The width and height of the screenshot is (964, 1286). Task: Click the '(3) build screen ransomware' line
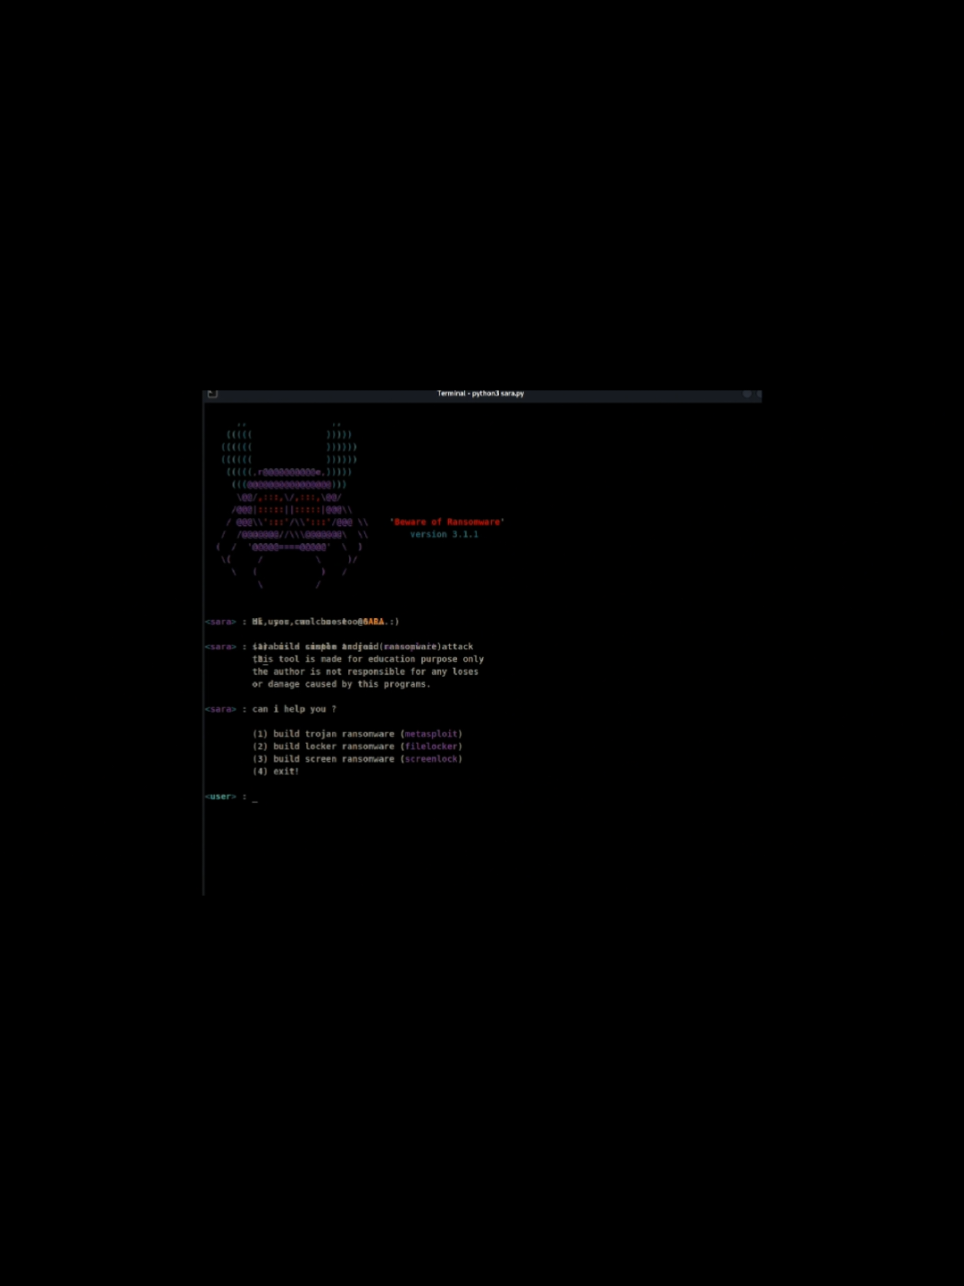tap(357, 759)
